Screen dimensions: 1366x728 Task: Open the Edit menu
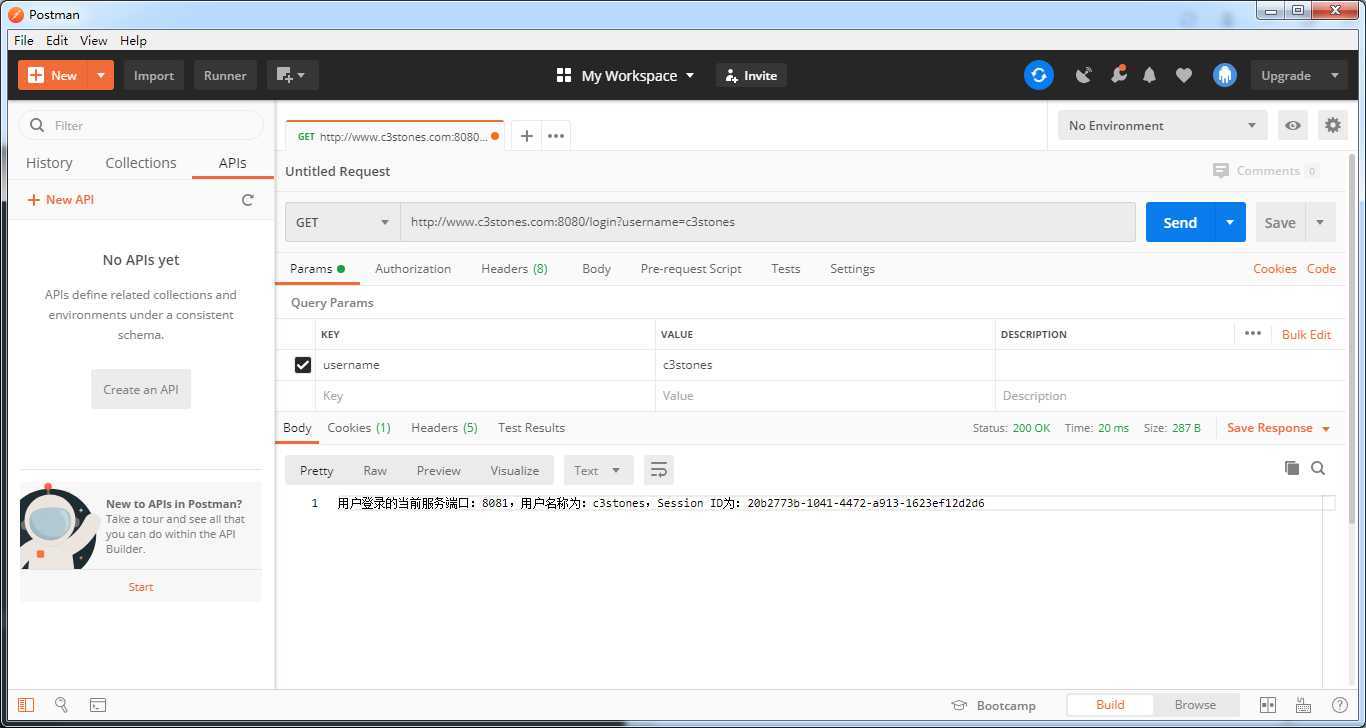pos(57,40)
